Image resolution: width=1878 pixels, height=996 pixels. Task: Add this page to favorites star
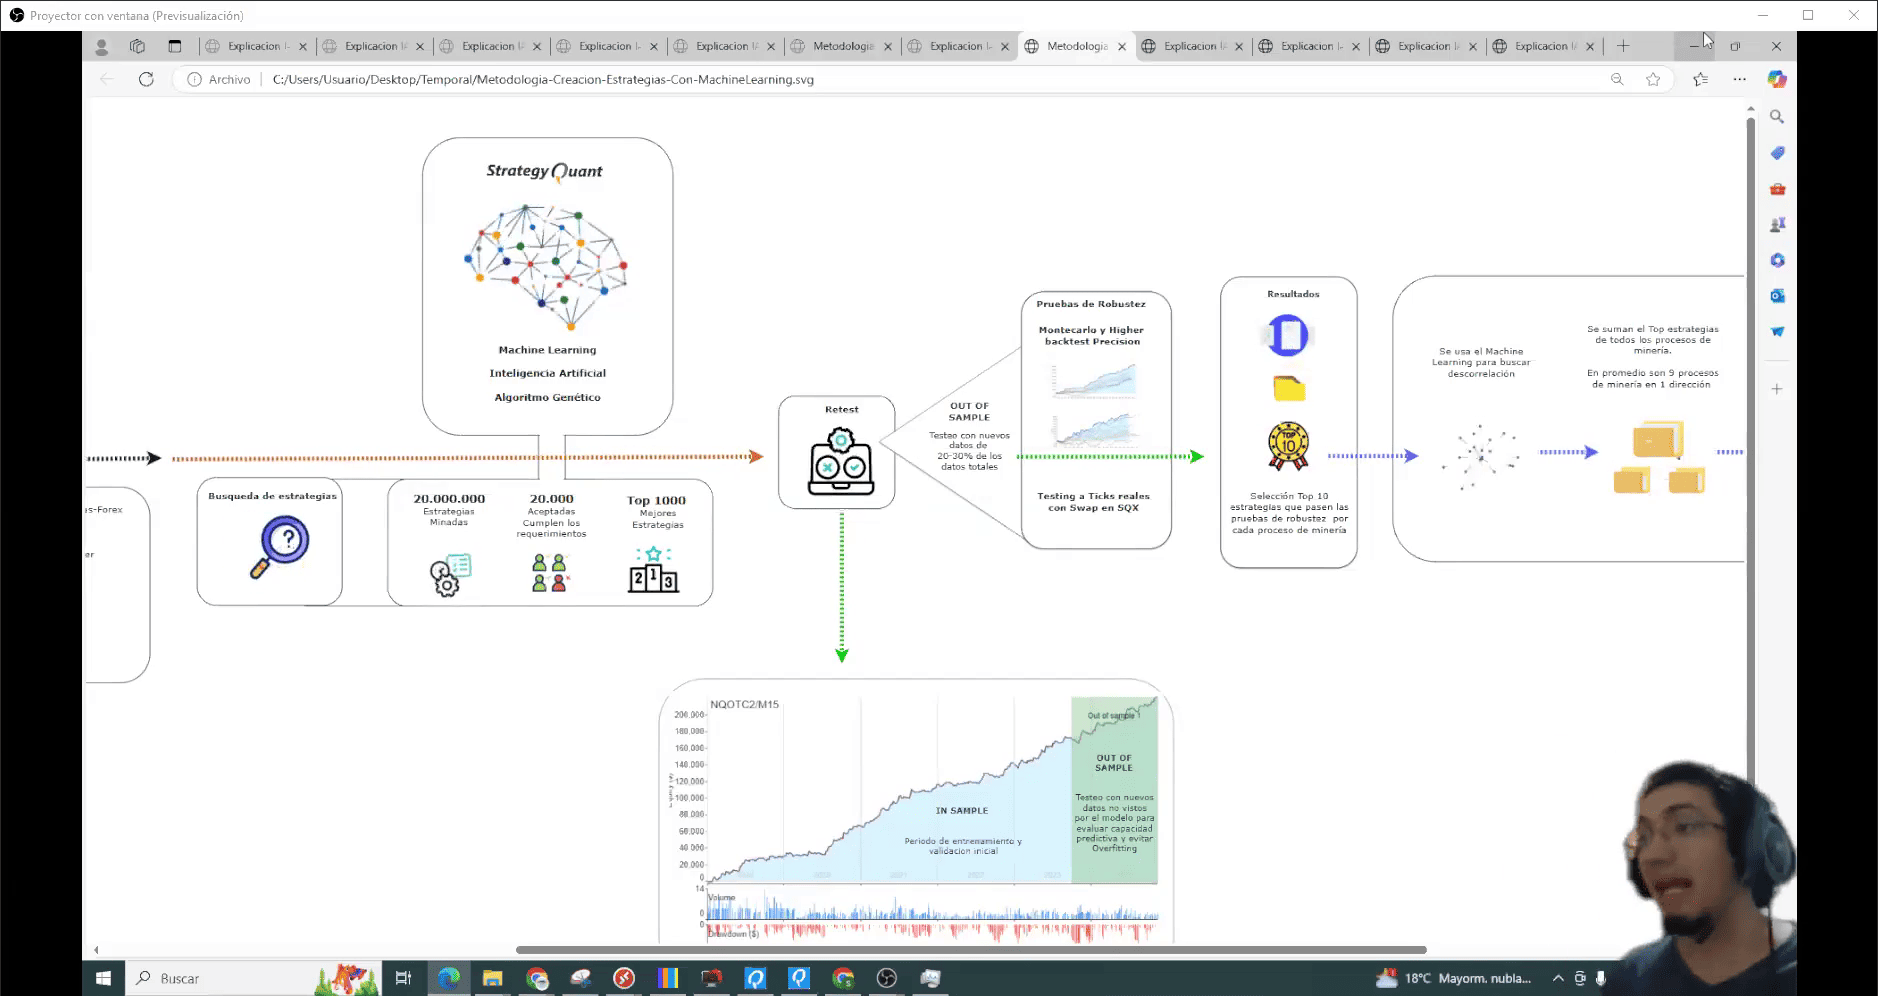coord(1653,79)
